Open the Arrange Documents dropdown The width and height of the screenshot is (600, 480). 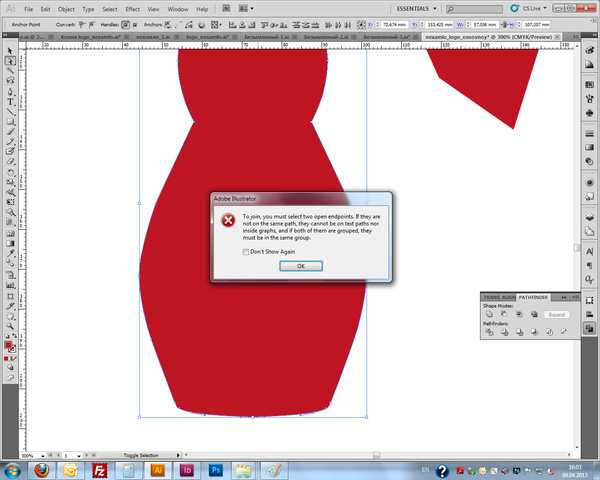click(245, 8)
